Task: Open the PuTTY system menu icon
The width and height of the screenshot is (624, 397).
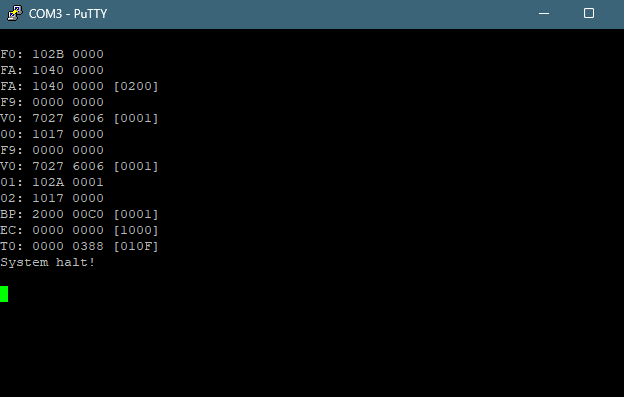Action: [x=15, y=13]
